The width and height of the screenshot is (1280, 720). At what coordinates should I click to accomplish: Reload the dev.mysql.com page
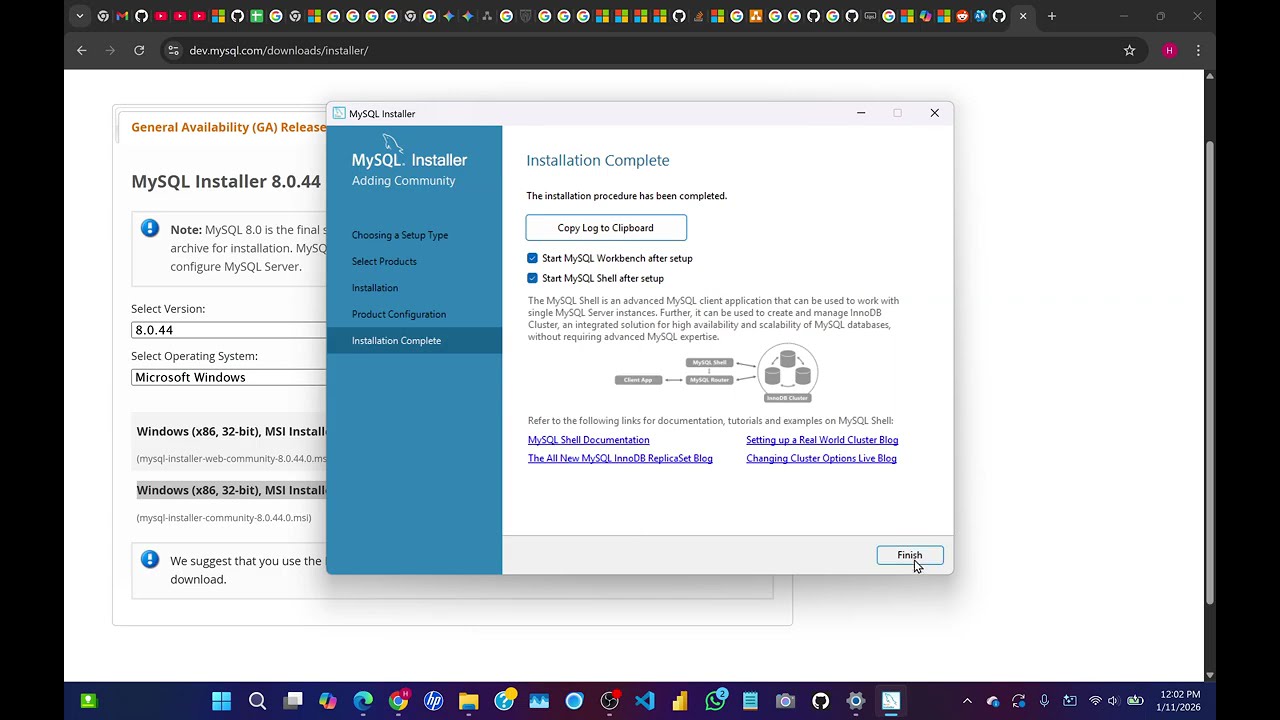139,50
